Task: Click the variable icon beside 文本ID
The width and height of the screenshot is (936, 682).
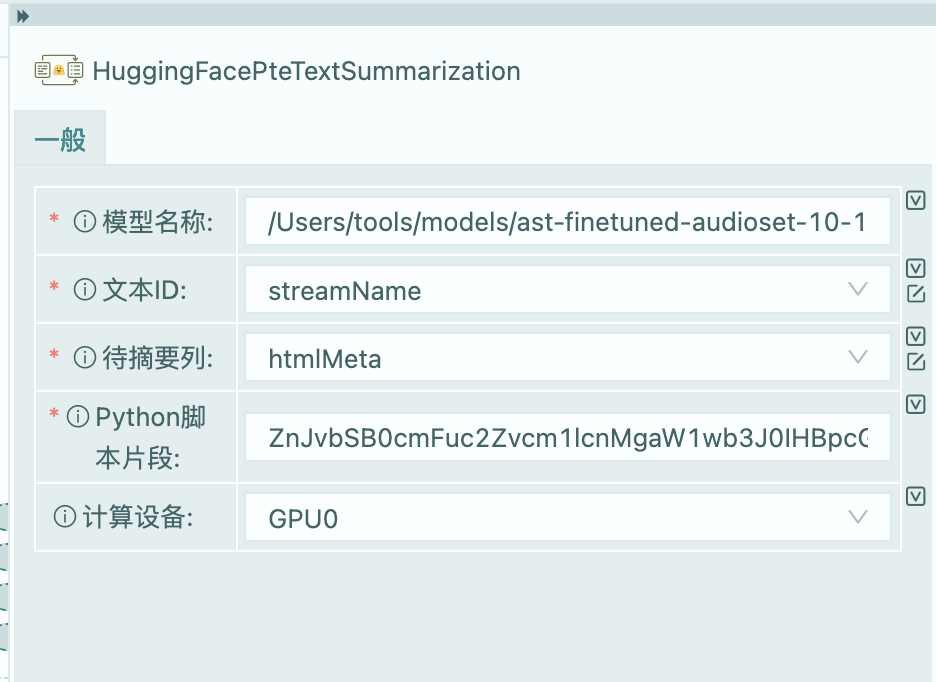Action: [918, 268]
